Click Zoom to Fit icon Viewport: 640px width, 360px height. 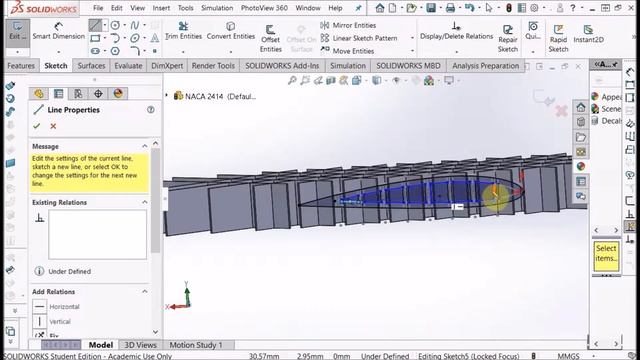tap(292, 80)
